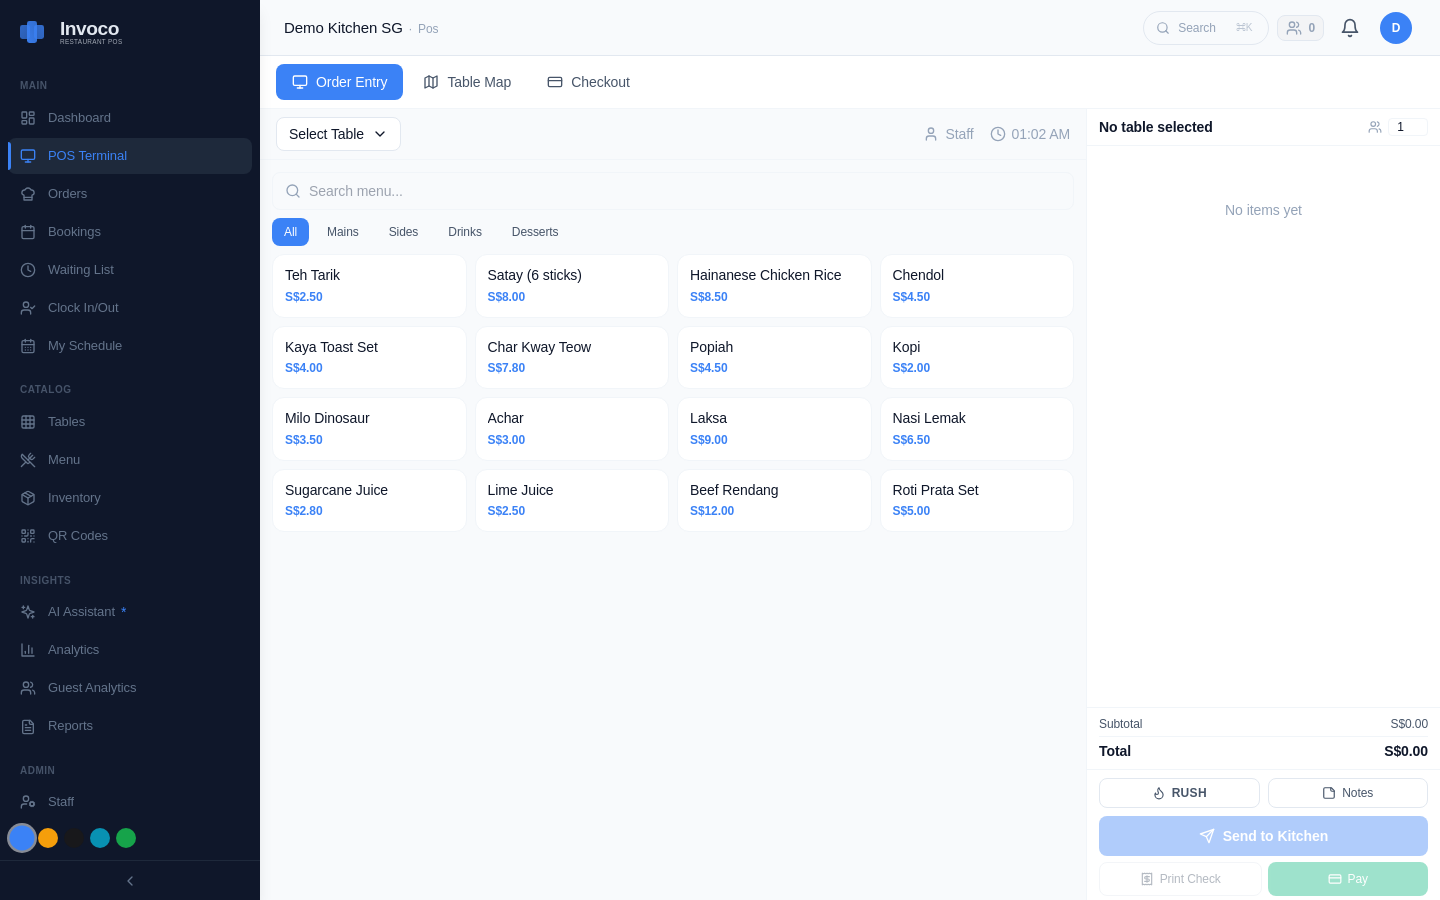Switch to the Table Map tab

coord(467,81)
